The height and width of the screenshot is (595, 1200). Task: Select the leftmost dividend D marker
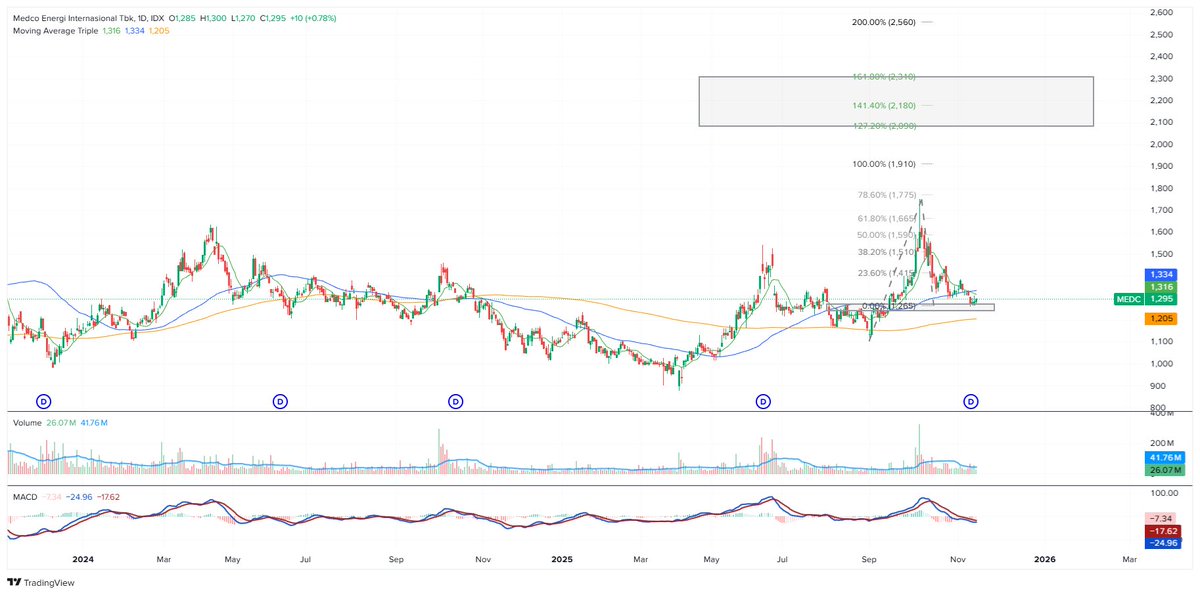tap(42, 400)
